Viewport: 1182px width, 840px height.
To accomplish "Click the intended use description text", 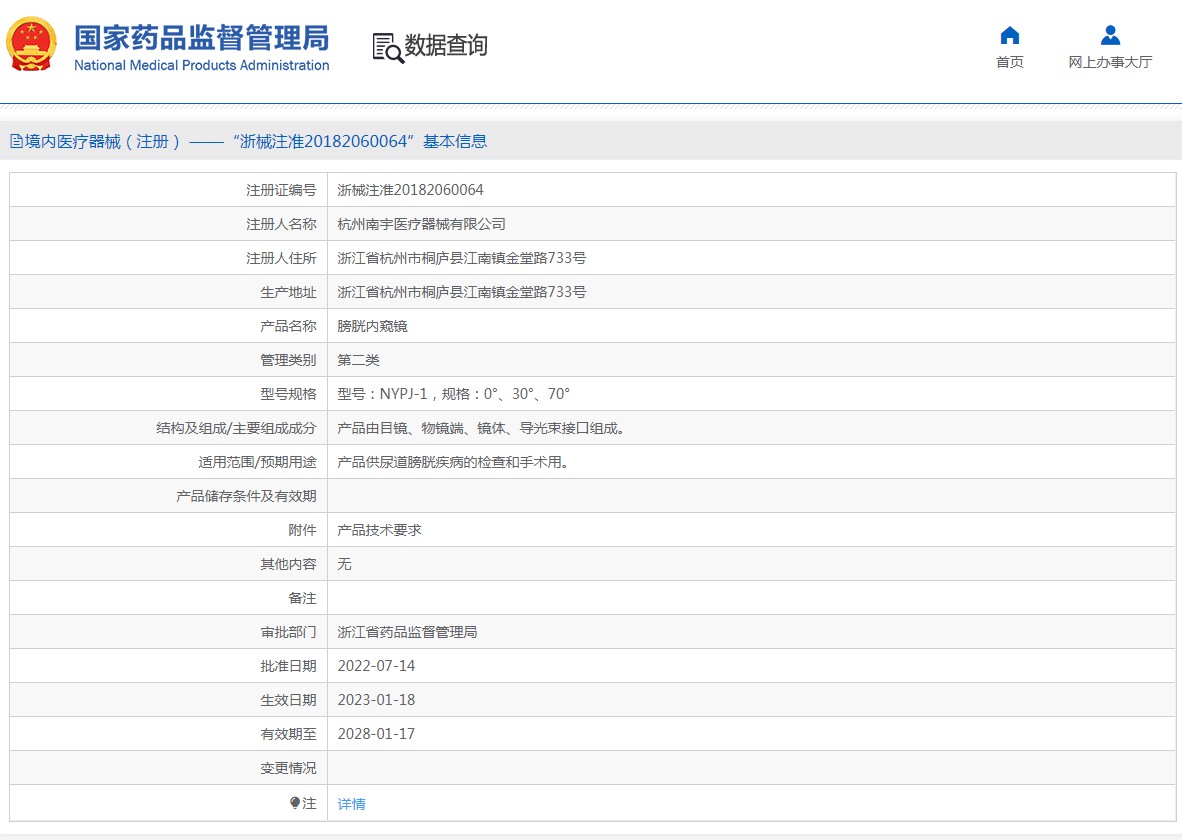I will pos(454,462).
